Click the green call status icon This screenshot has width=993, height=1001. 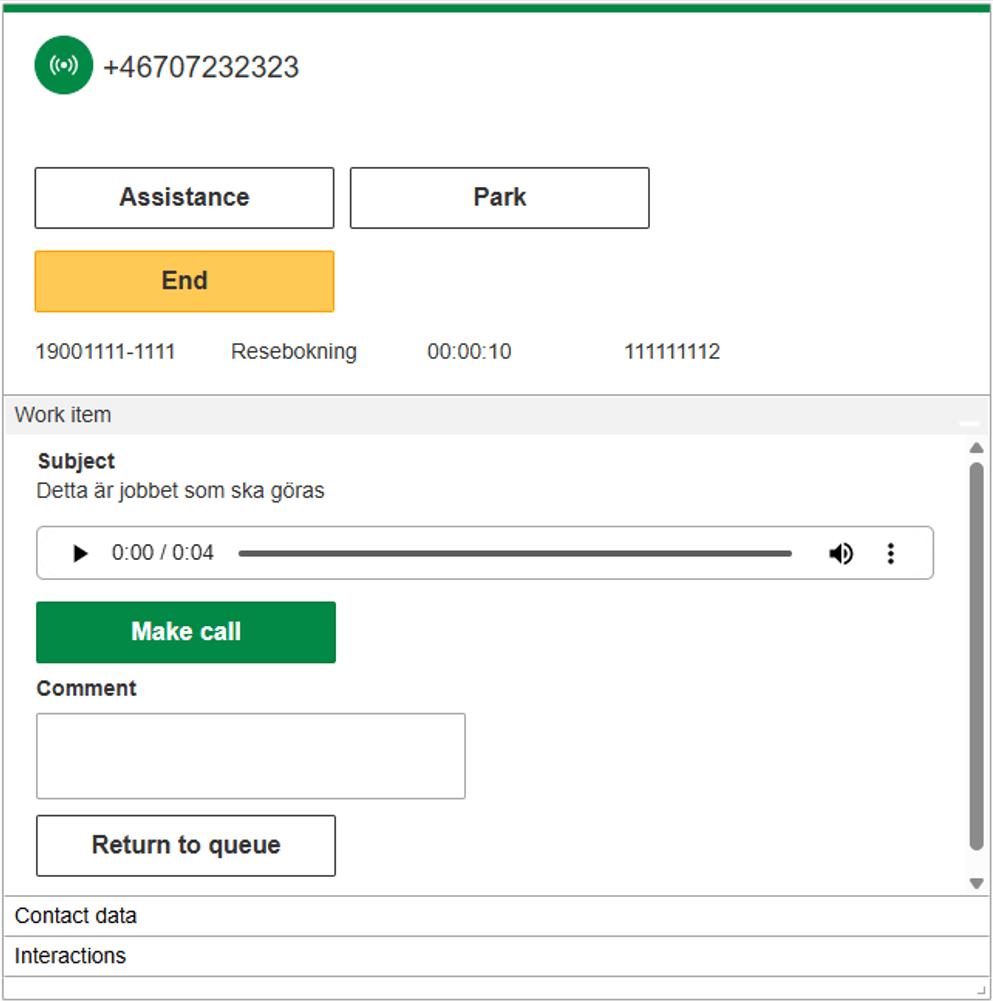pyautogui.click(x=63, y=66)
